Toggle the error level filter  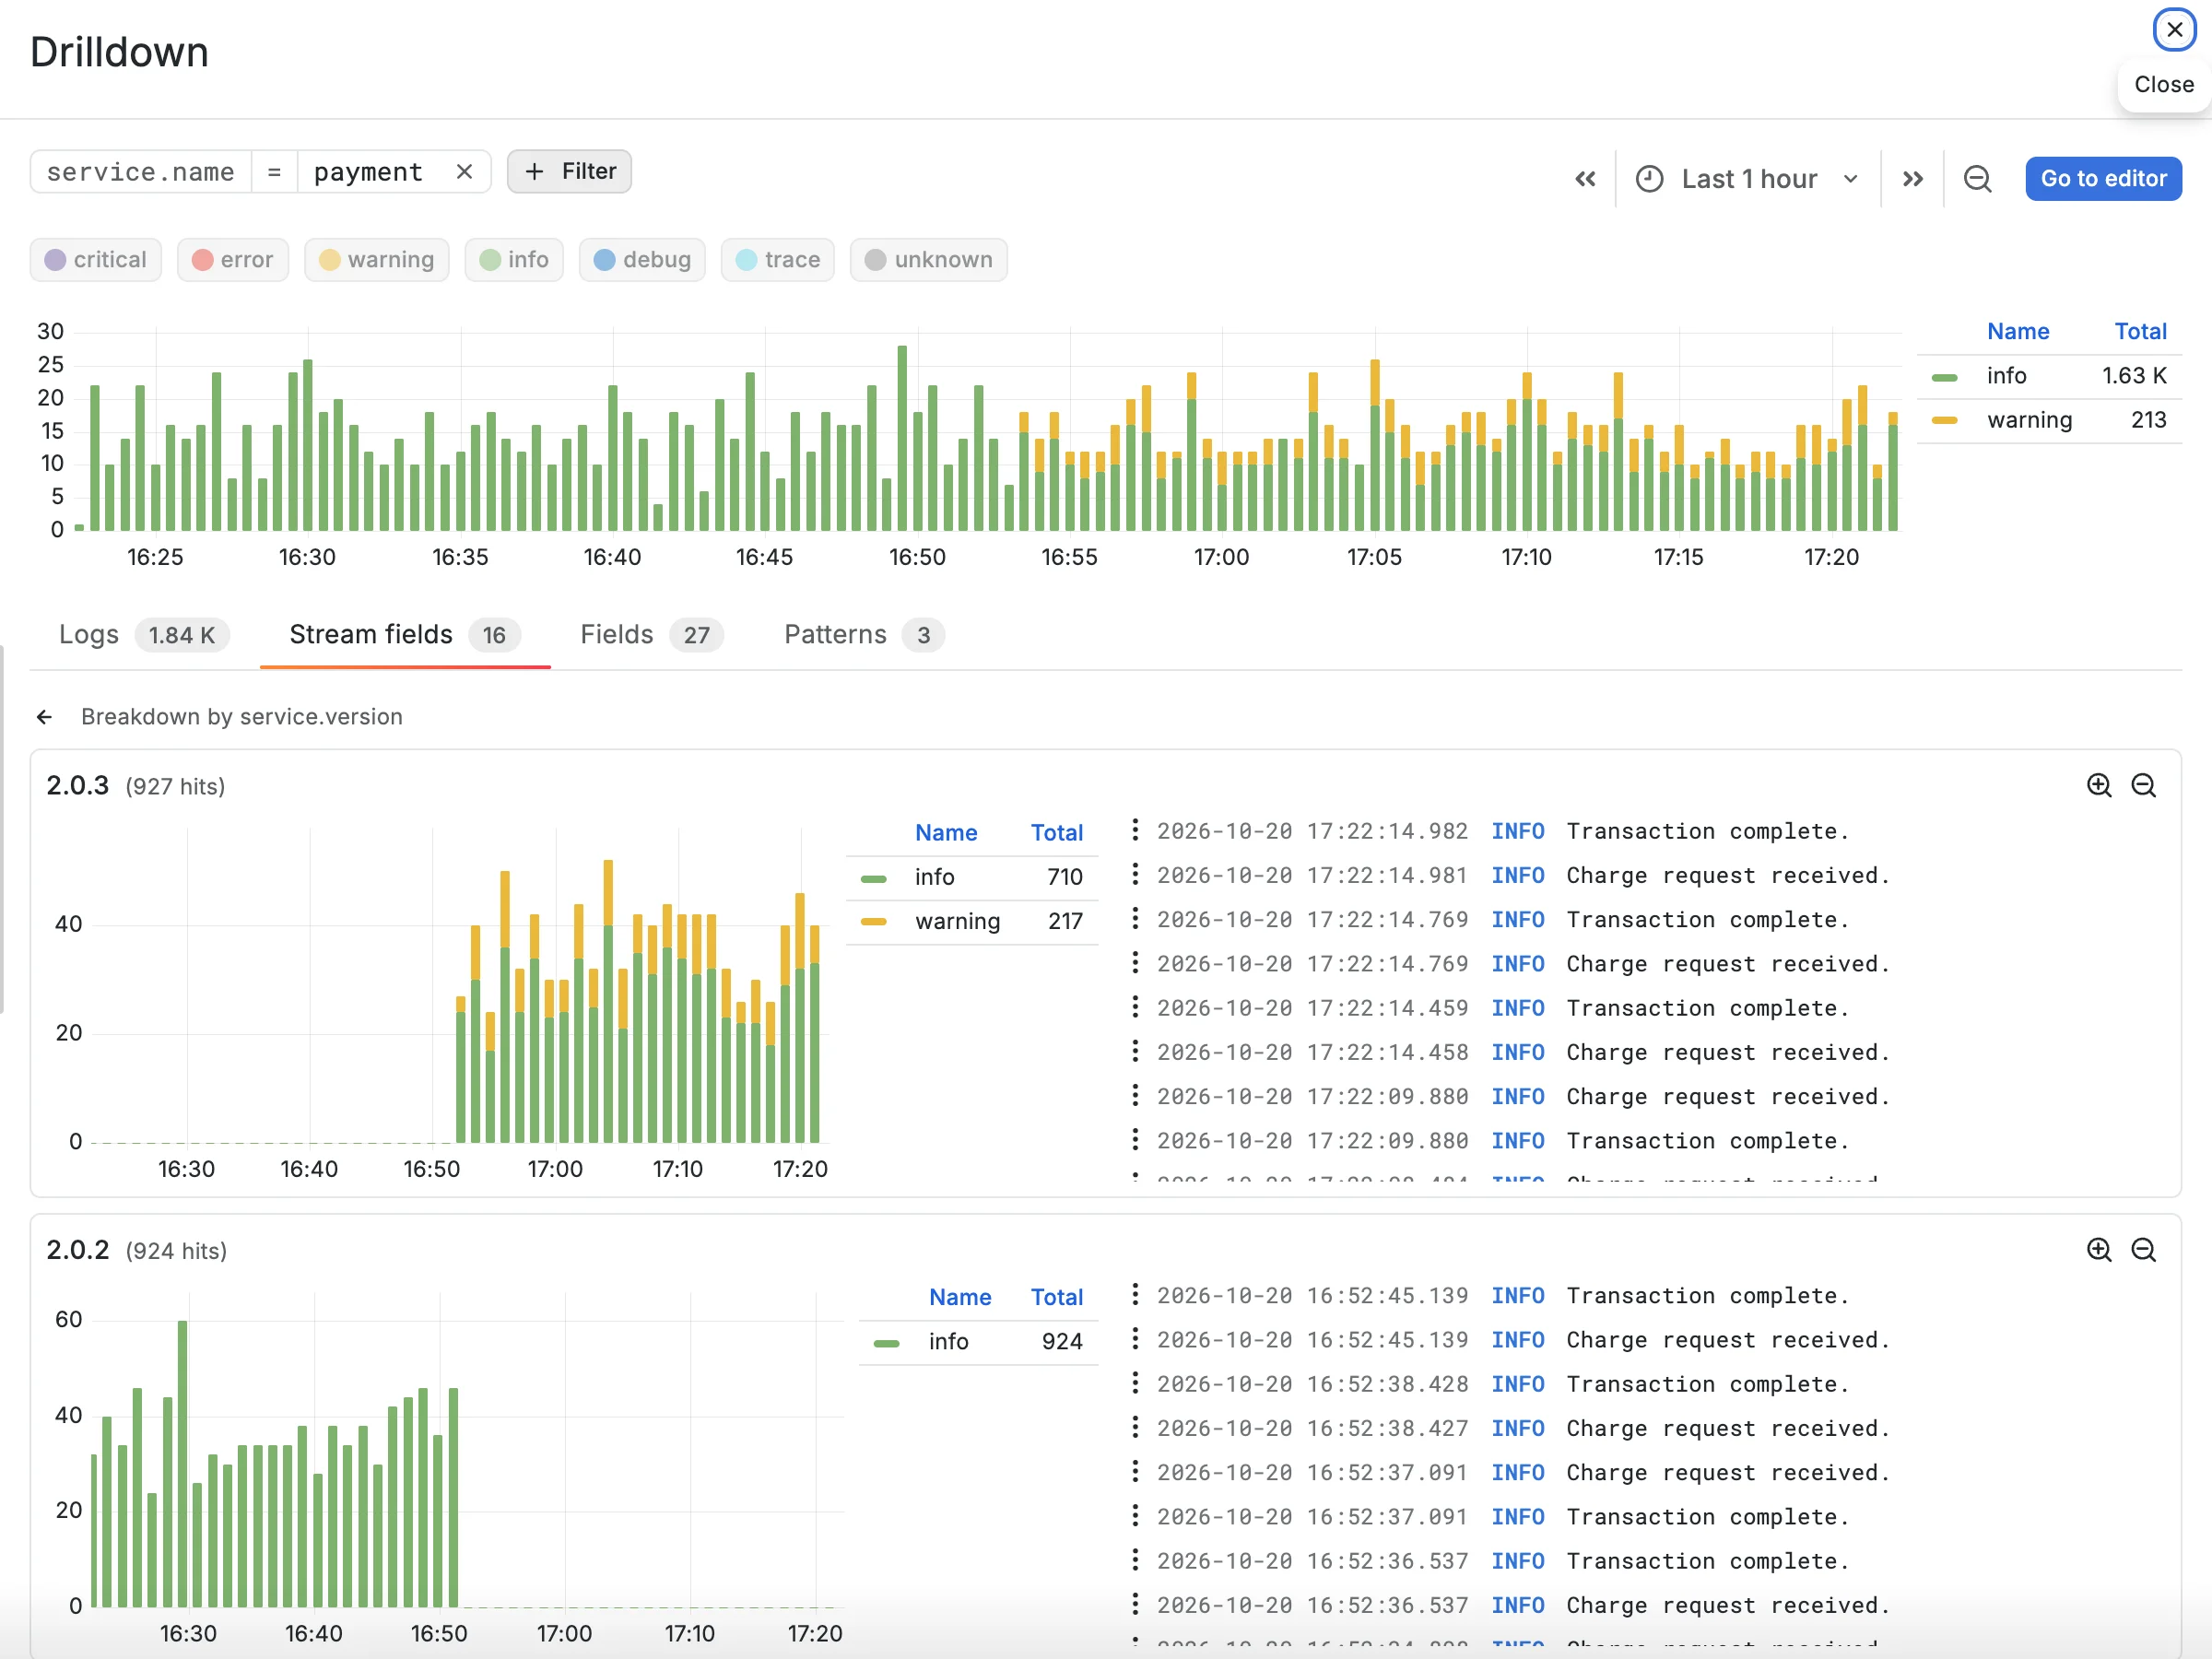[x=233, y=260]
